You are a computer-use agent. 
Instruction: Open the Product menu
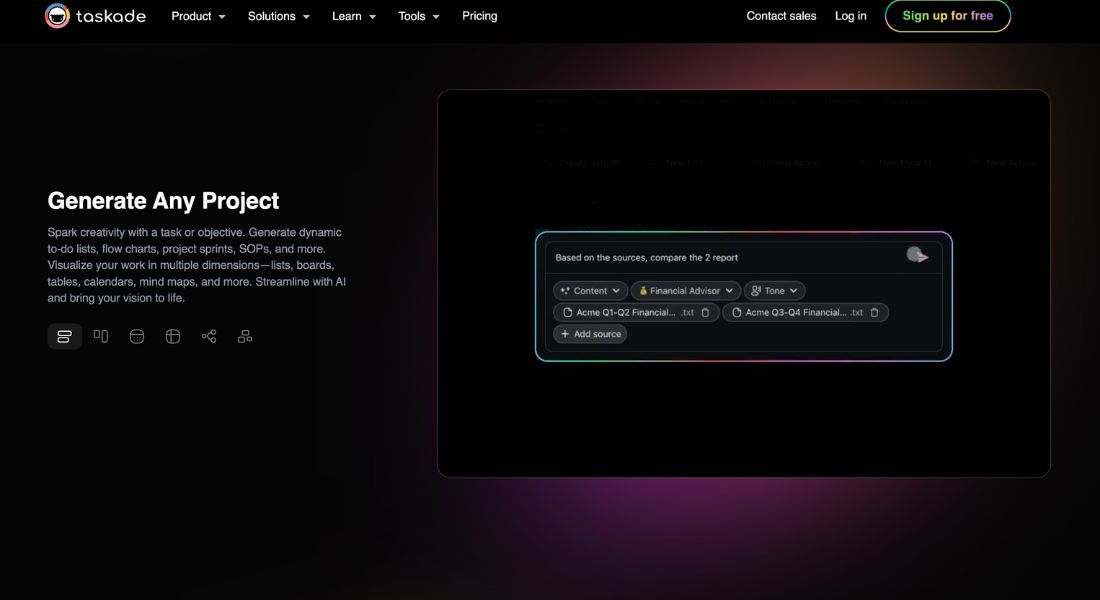click(199, 16)
